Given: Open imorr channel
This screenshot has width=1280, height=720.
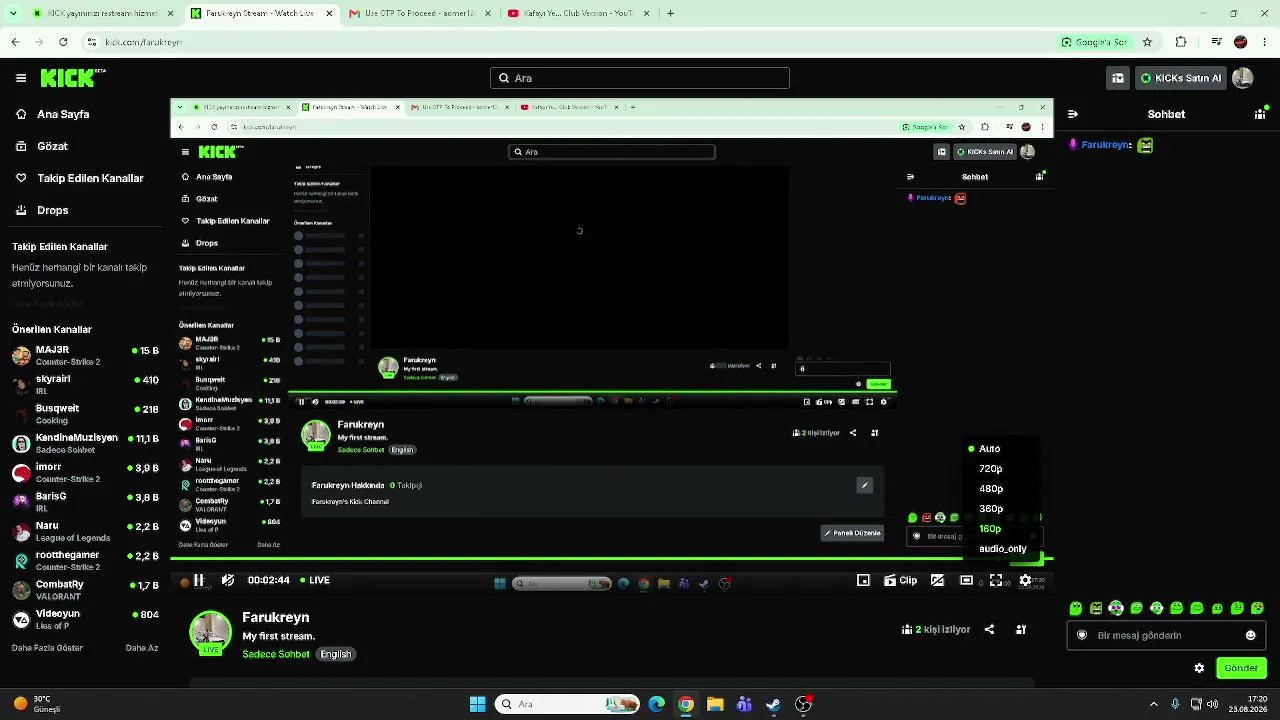Looking at the screenshot, I should (85, 472).
